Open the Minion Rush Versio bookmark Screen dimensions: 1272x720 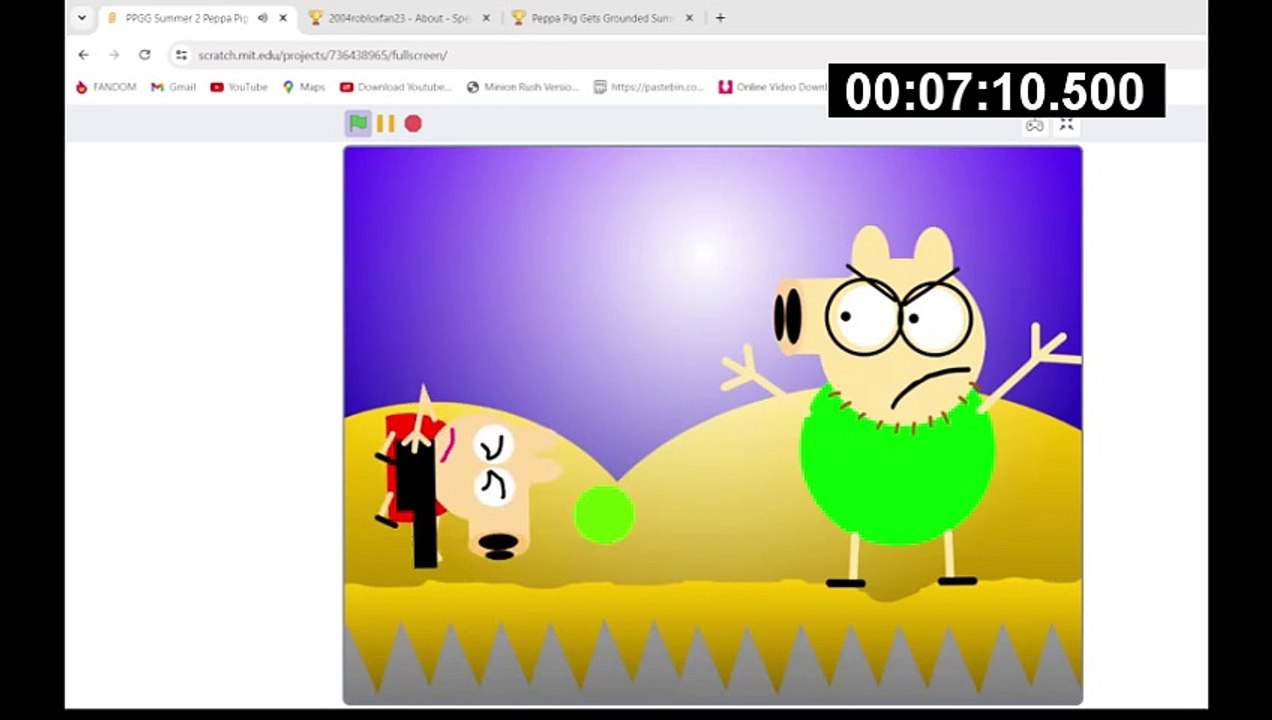coord(523,87)
